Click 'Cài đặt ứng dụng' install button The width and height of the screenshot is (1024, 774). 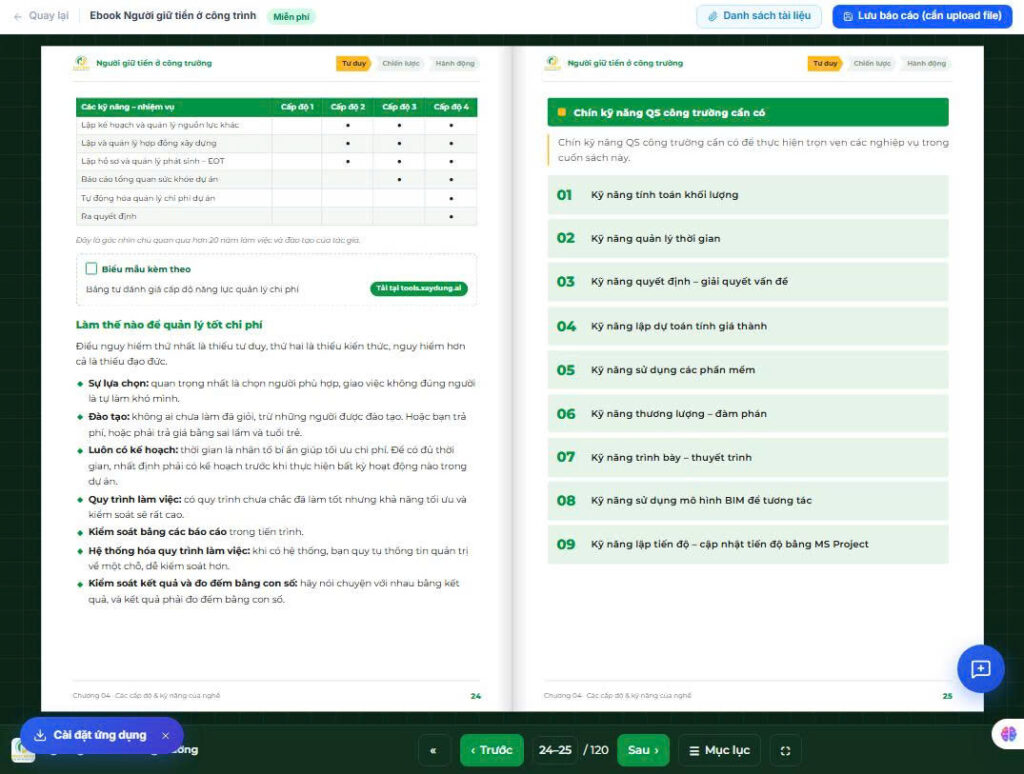(x=91, y=735)
